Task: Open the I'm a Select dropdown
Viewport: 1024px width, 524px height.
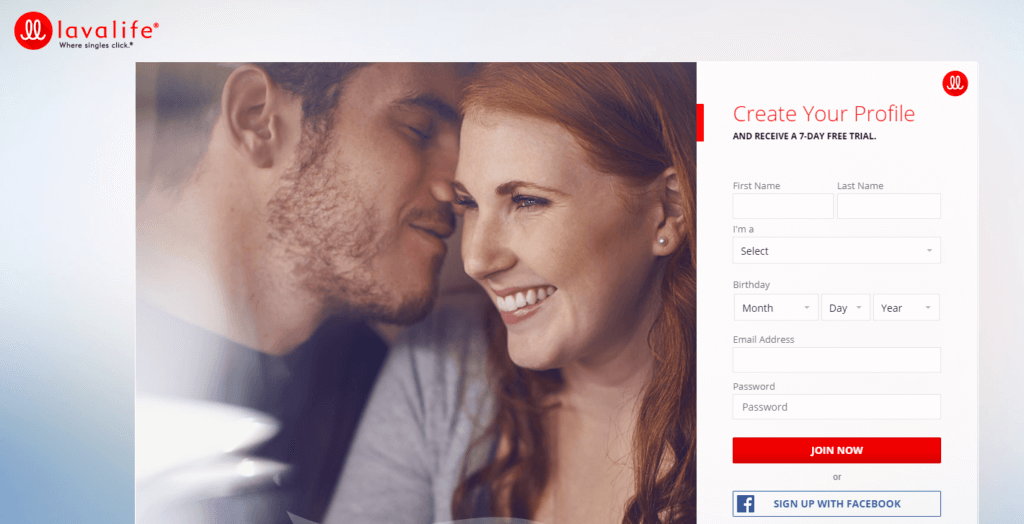Action: click(837, 251)
